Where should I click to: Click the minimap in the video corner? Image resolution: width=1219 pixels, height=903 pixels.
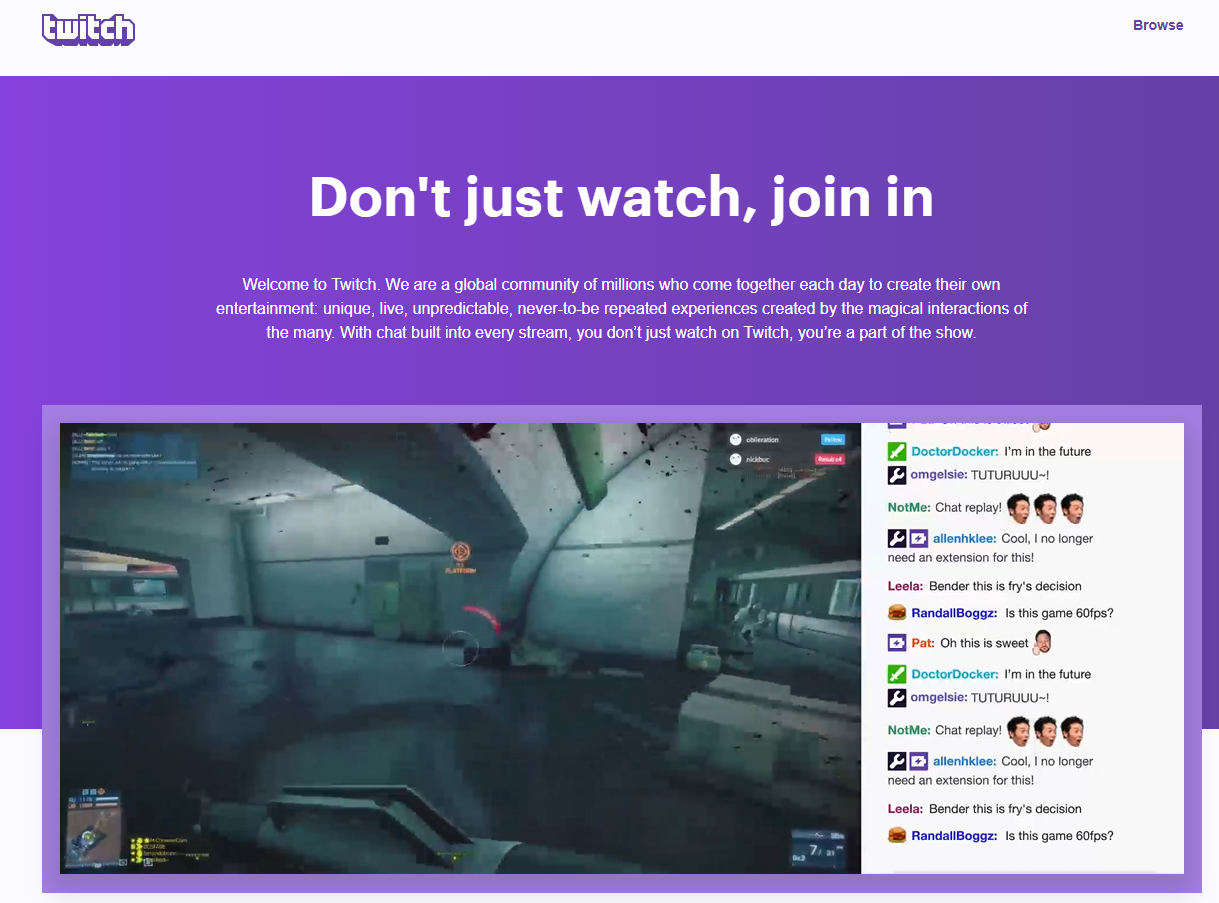click(x=93, y=836)
